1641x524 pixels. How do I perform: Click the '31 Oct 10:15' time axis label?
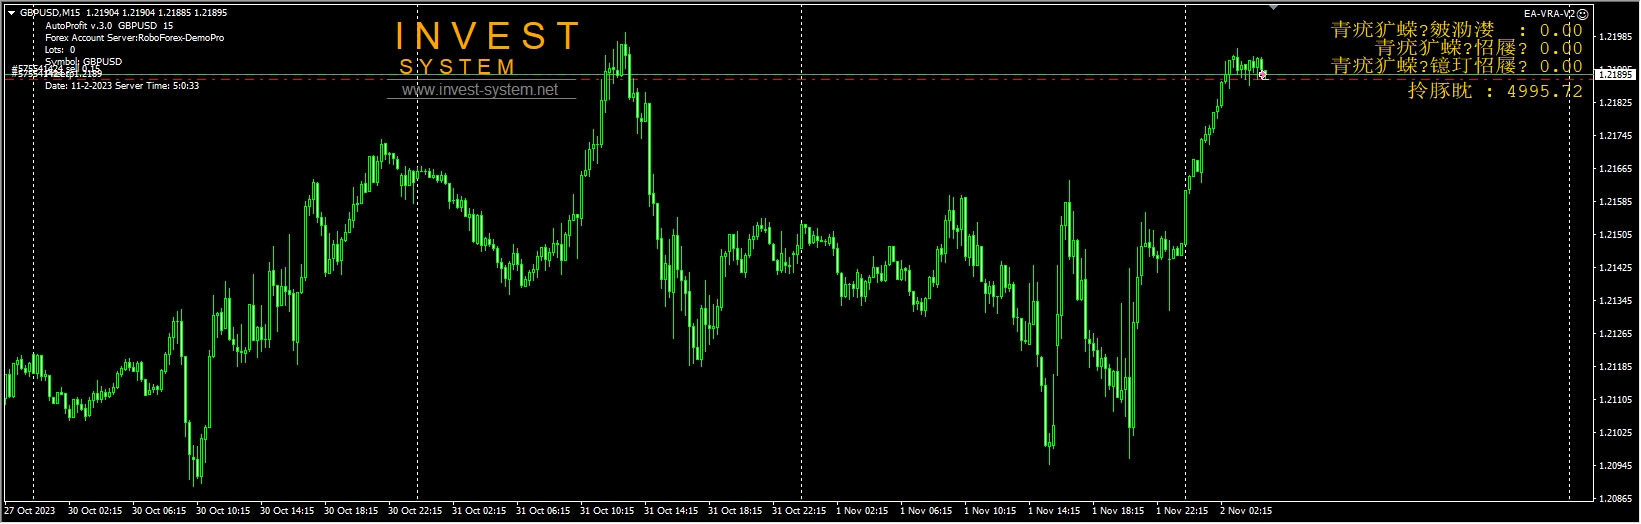[607, 511]
